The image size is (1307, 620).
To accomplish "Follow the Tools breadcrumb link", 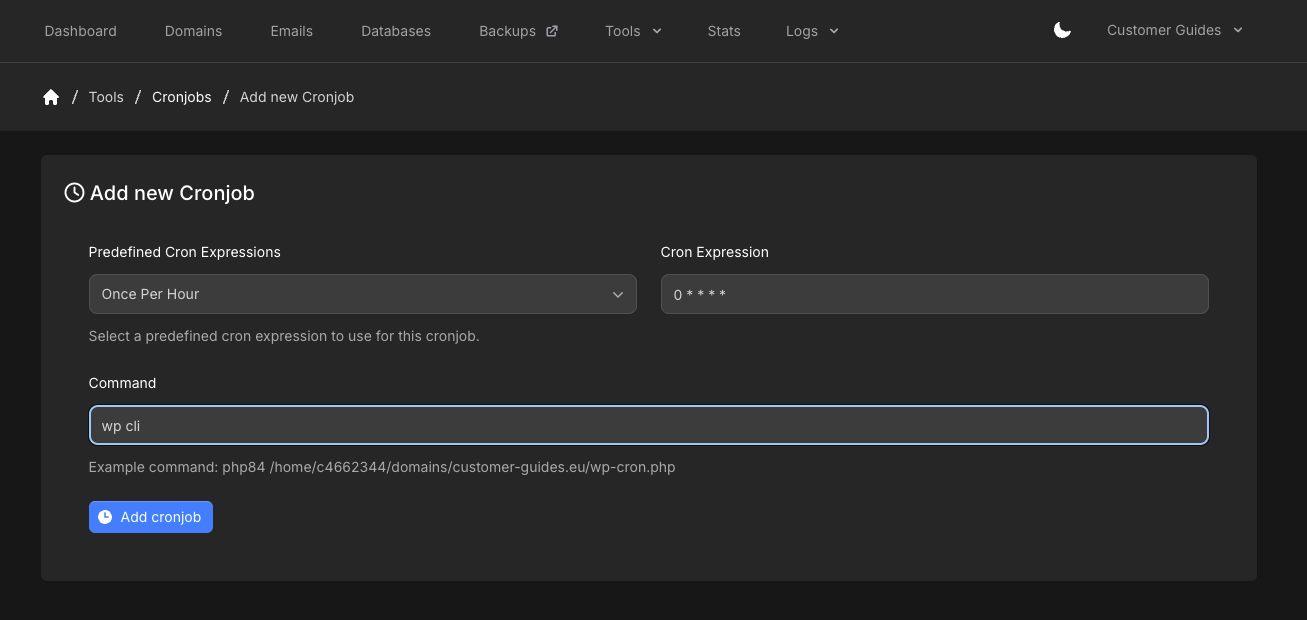I will 106,97.
